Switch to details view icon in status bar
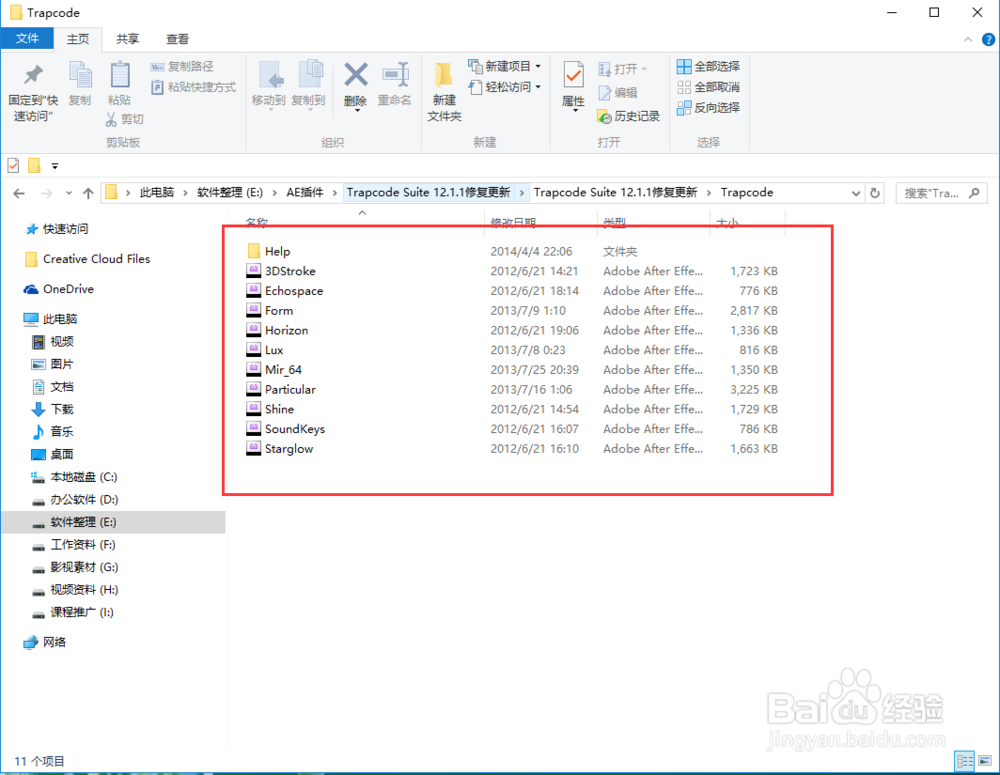1000x775 pixels. tap(964, 761)
